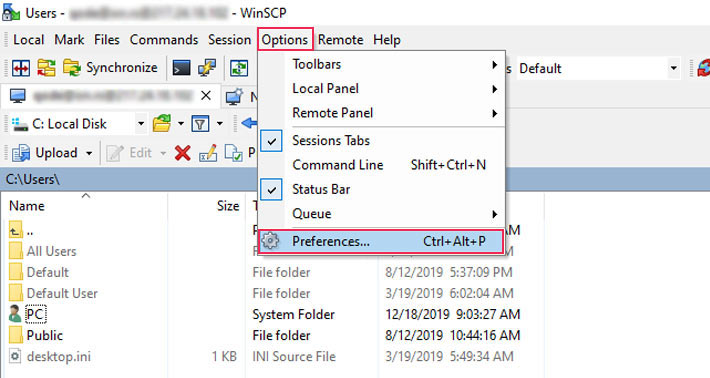Click the Synchronize button
Image resolution: width=710 pixels, height=378 pixels.
110,68
